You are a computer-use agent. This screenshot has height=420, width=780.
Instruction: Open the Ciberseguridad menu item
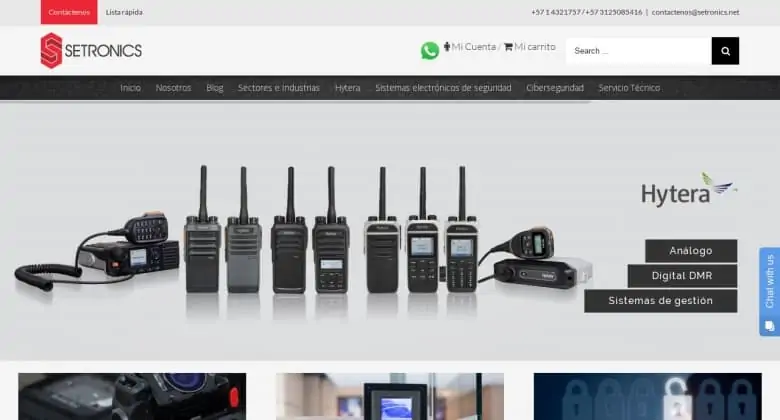pos(555,88)
